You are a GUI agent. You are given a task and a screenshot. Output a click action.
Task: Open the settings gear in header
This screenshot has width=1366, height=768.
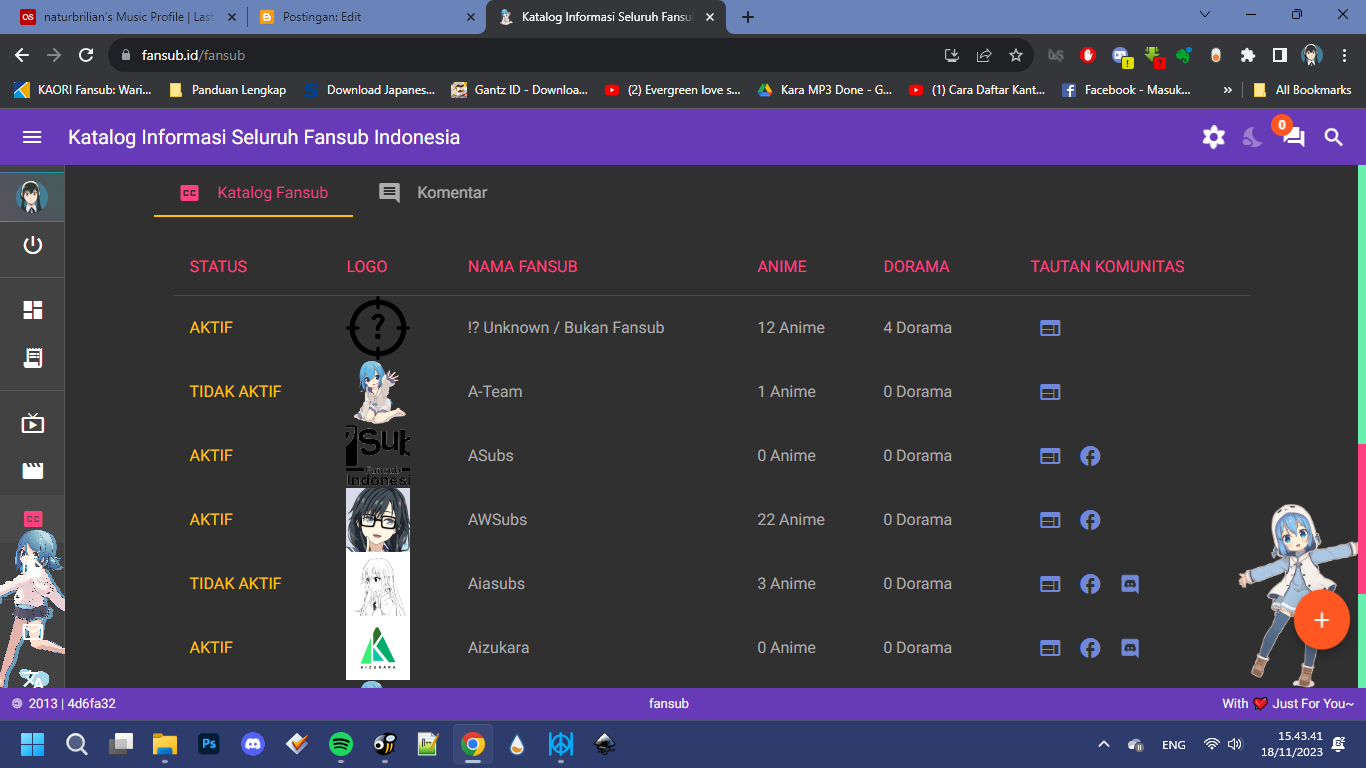(1213, 137)
